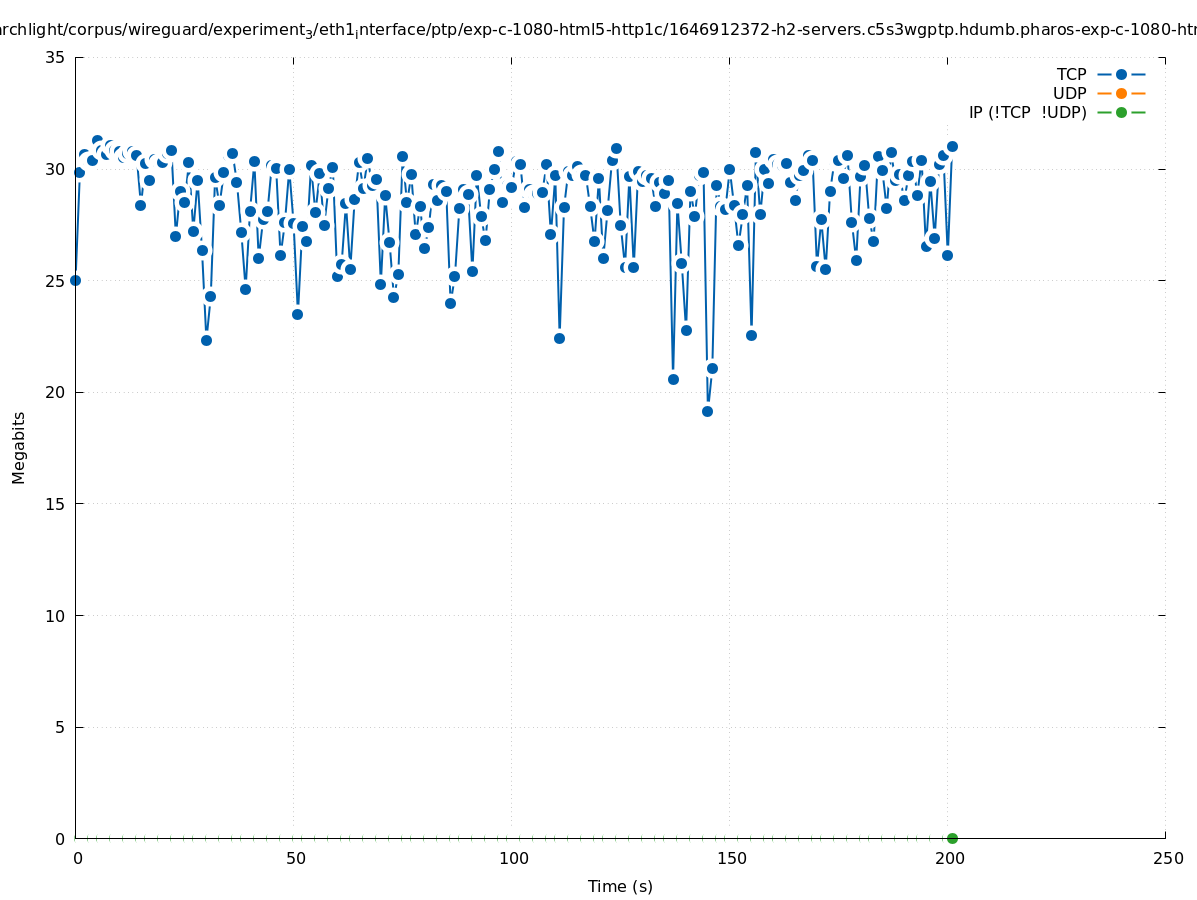The width and height of the screenshot is (1197, 900).
Task: Select the first TCP point at time zero
Action: click(75, 280)
